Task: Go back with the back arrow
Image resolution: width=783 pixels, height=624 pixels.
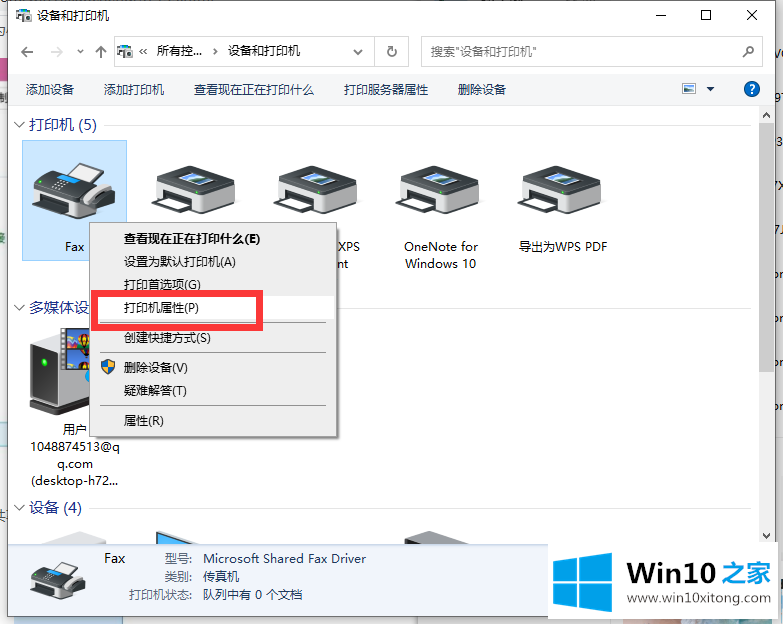Action: pyautogui.click(x=27, y=51)
